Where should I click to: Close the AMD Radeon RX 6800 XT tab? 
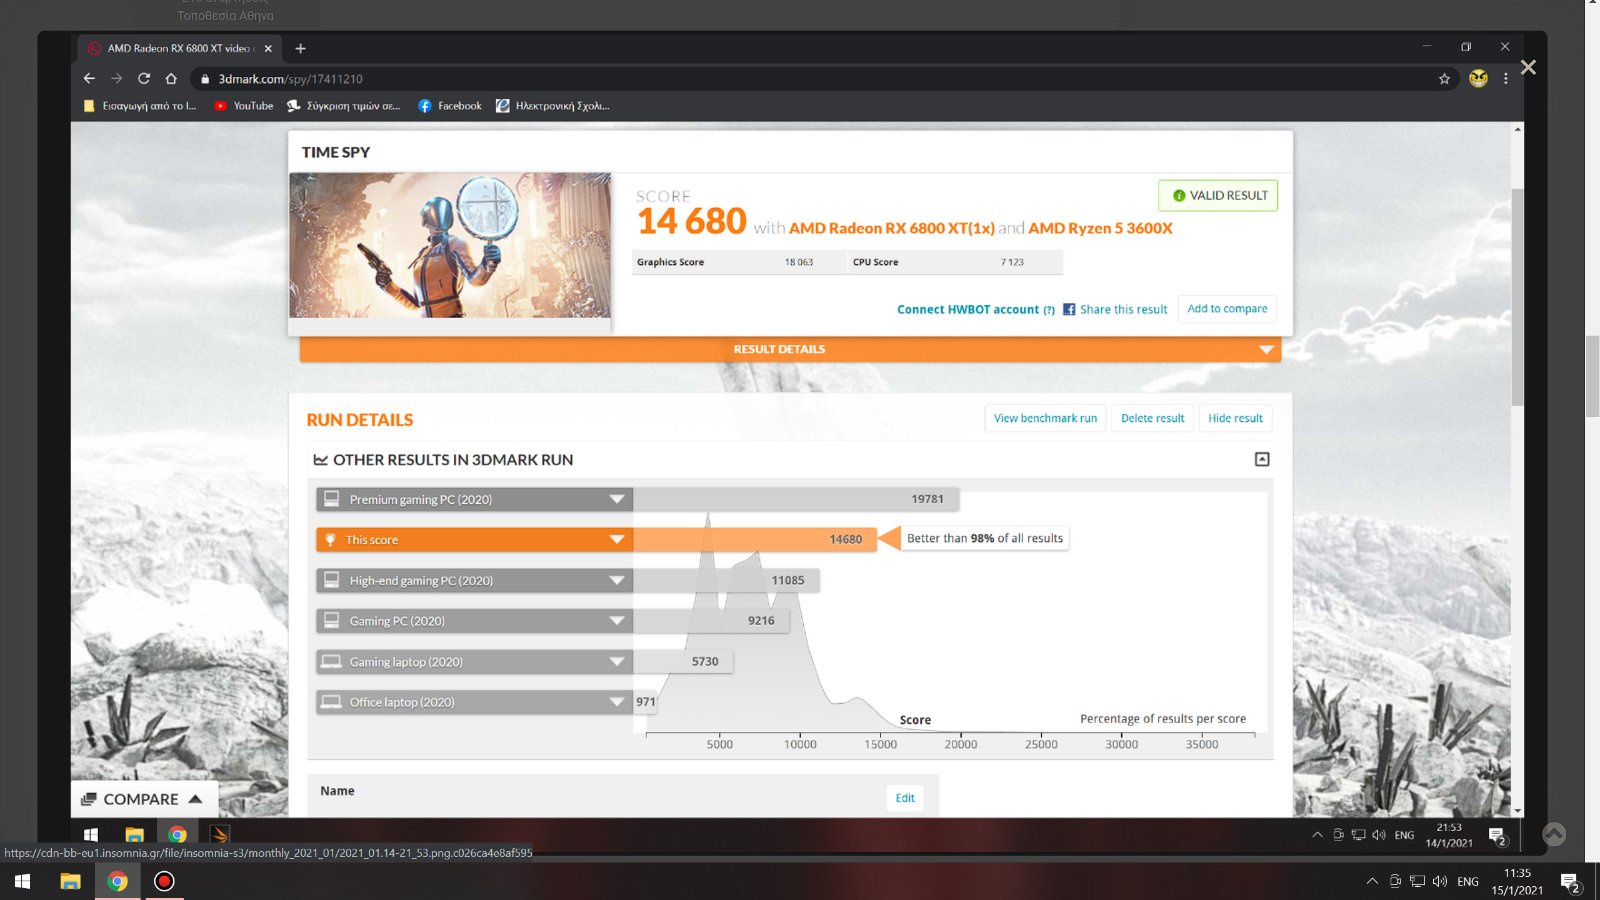[268, 48]
